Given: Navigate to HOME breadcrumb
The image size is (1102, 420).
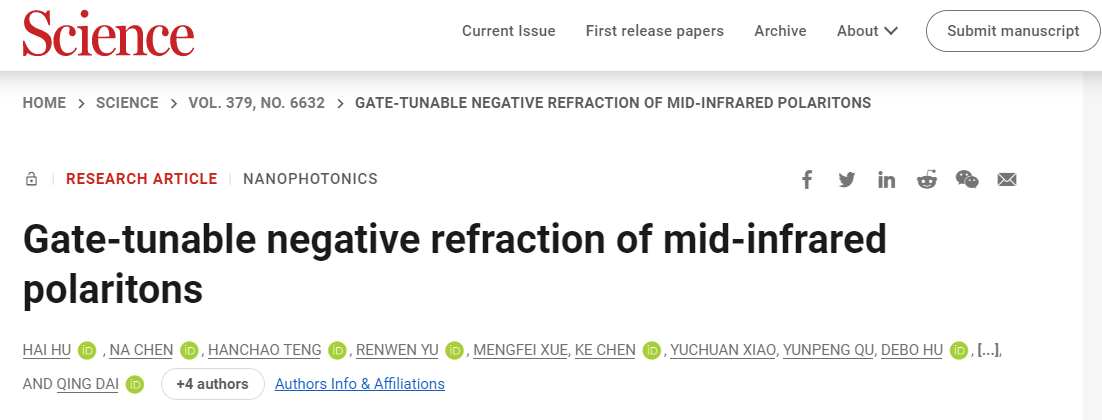Looking at the screenshot, I should pyautogui.click(x=44, y=103).
